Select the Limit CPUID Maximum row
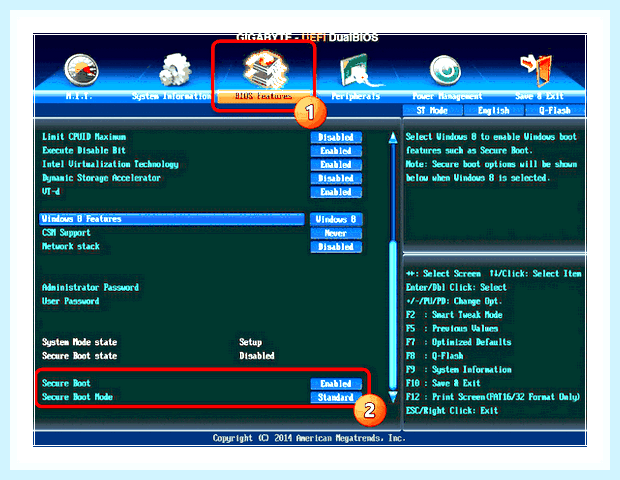 (x=84, y=137)
